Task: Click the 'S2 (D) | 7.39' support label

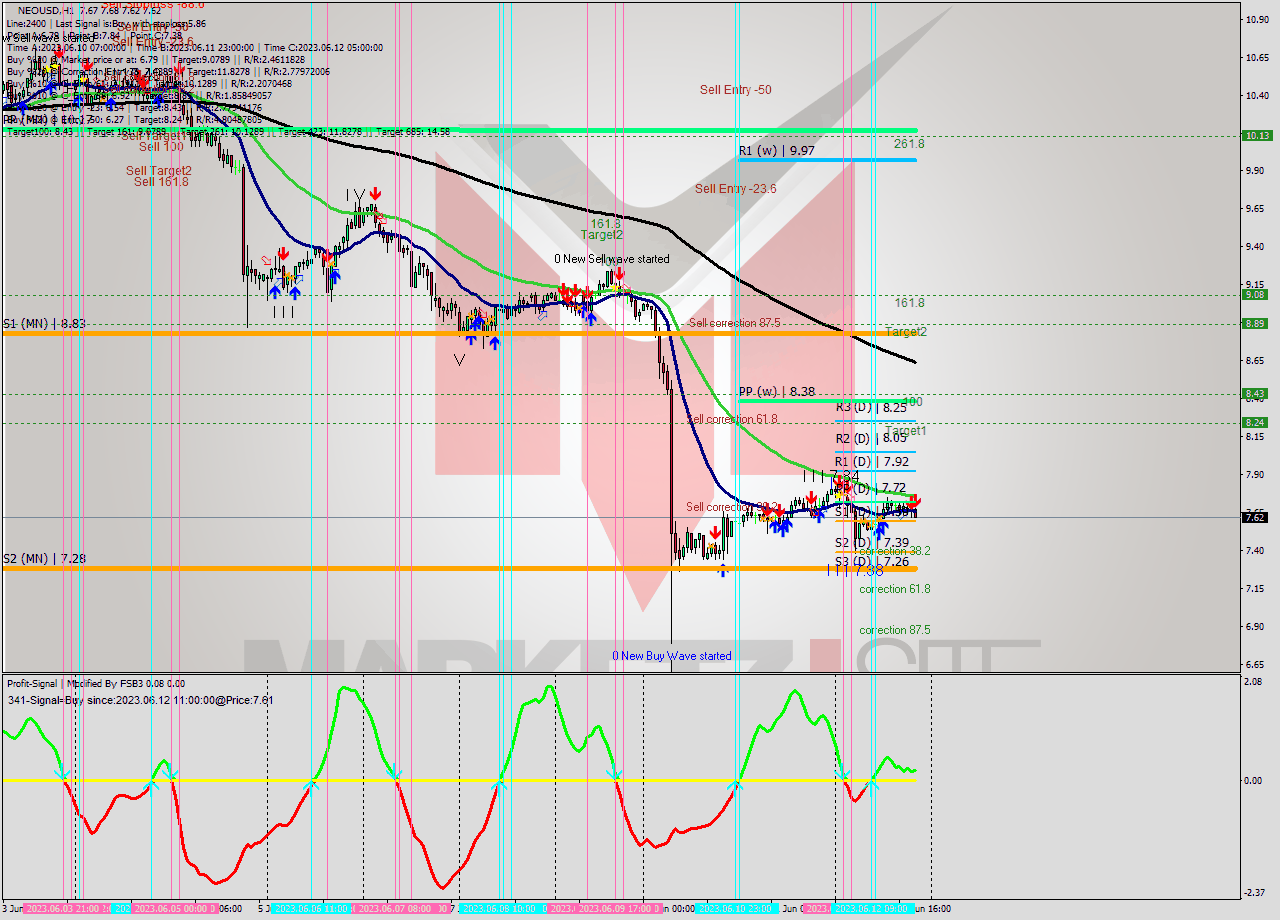Action: point(871,543)
